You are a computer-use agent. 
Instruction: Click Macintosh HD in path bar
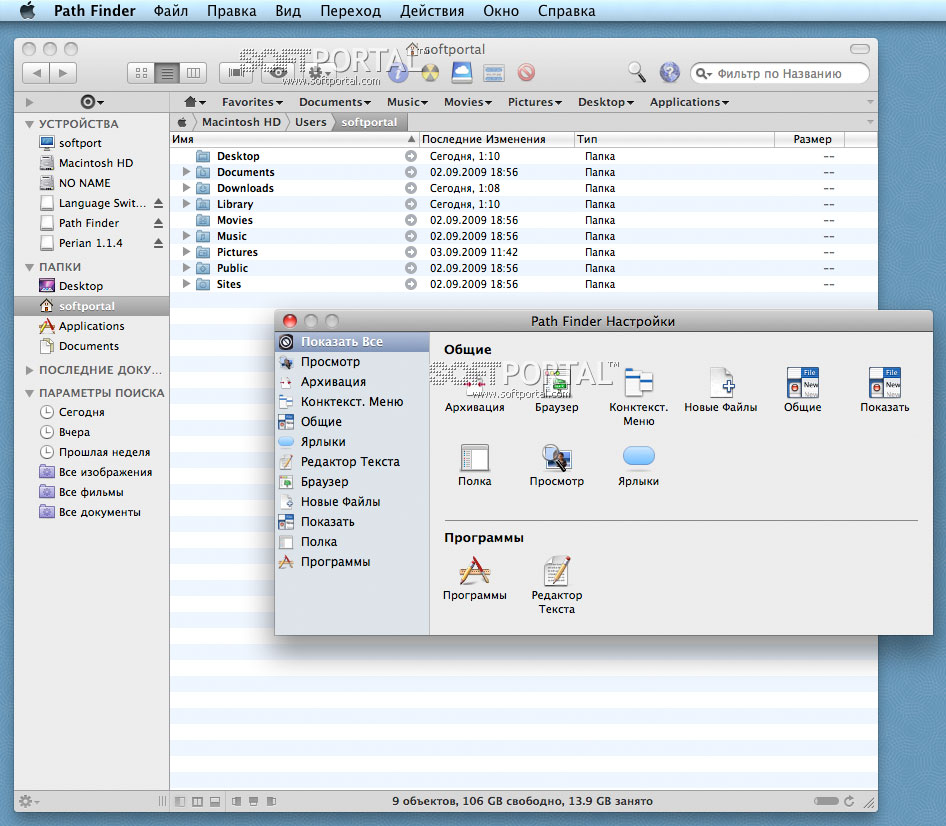point(241,122)
